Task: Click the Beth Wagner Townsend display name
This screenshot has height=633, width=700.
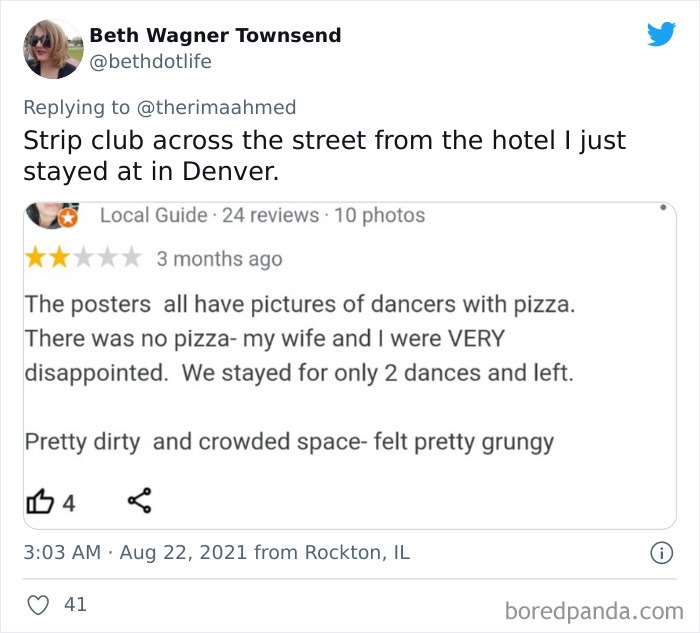Action: click(x=215, y=35)
